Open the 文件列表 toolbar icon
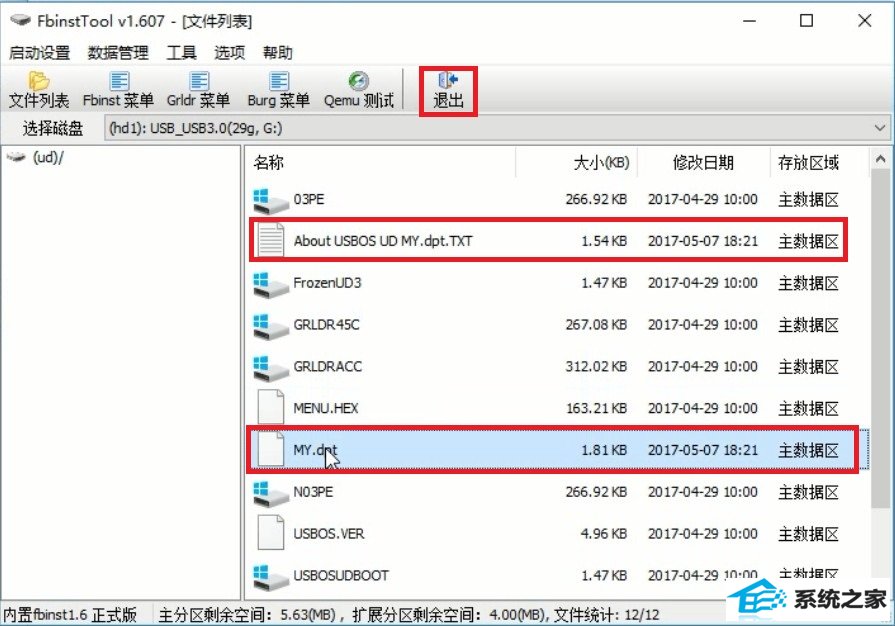Image resolution: width=895 pixels, height=626 pixels. point(39,90)
